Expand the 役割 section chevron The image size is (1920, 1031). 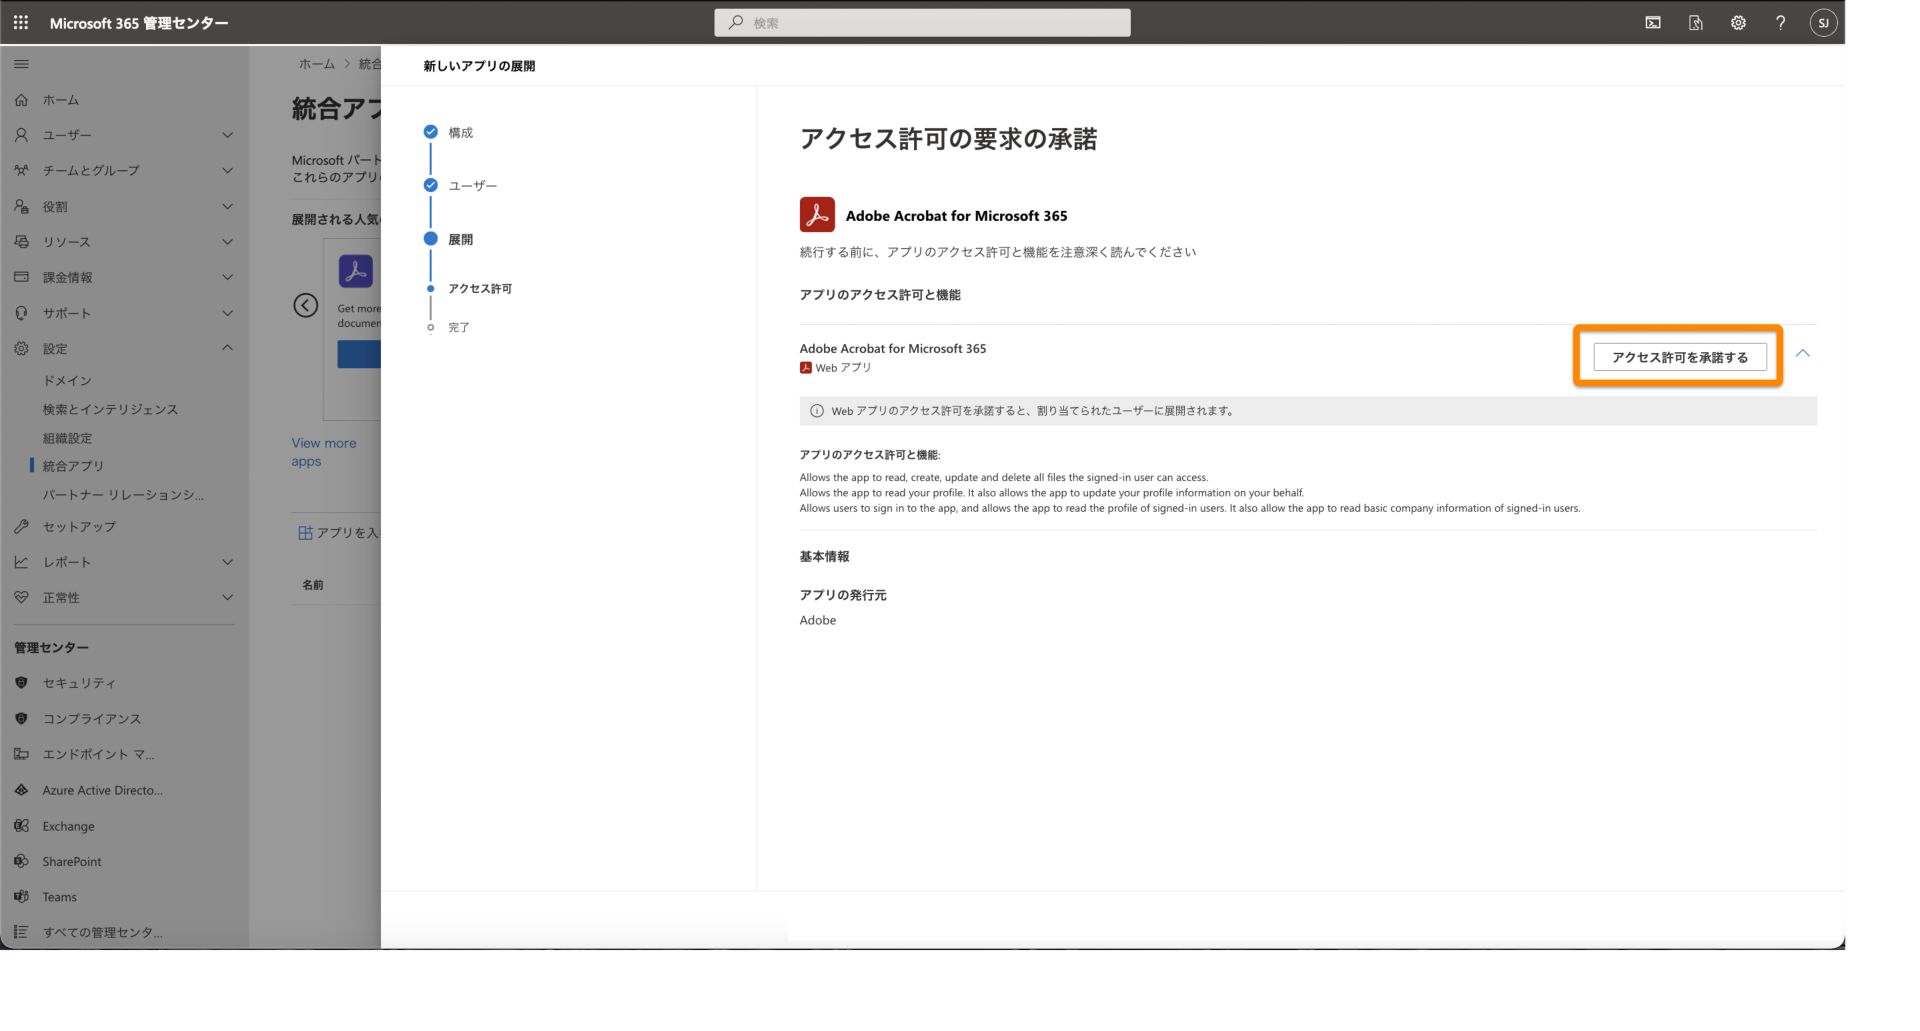227,207
